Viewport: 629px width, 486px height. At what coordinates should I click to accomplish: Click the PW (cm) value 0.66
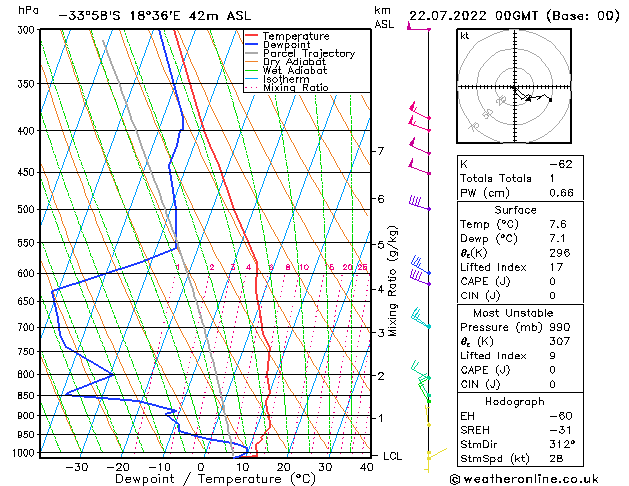[x=561, y=193]
